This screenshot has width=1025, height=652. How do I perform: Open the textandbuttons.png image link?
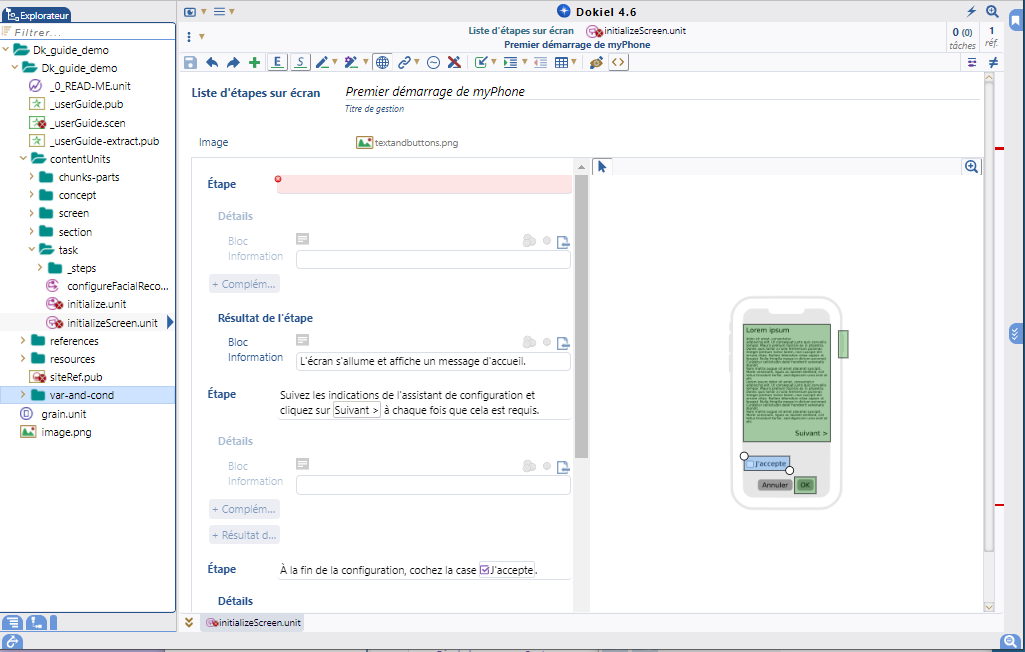pos(416,143)
